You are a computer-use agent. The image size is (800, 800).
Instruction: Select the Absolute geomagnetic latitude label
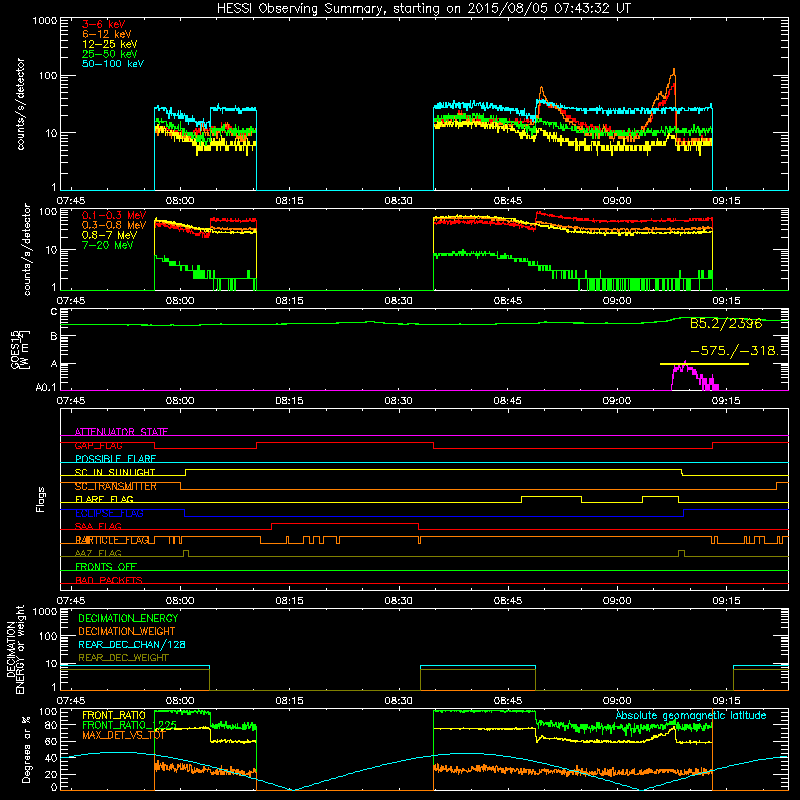691,715
